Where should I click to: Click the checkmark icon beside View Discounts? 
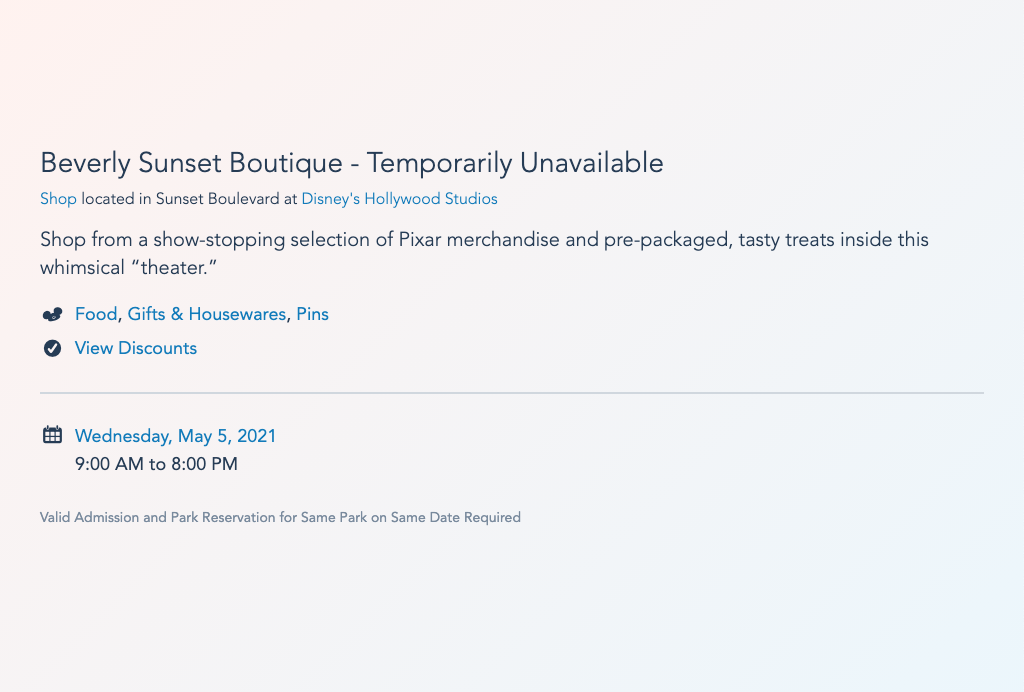tap(52, 349)
